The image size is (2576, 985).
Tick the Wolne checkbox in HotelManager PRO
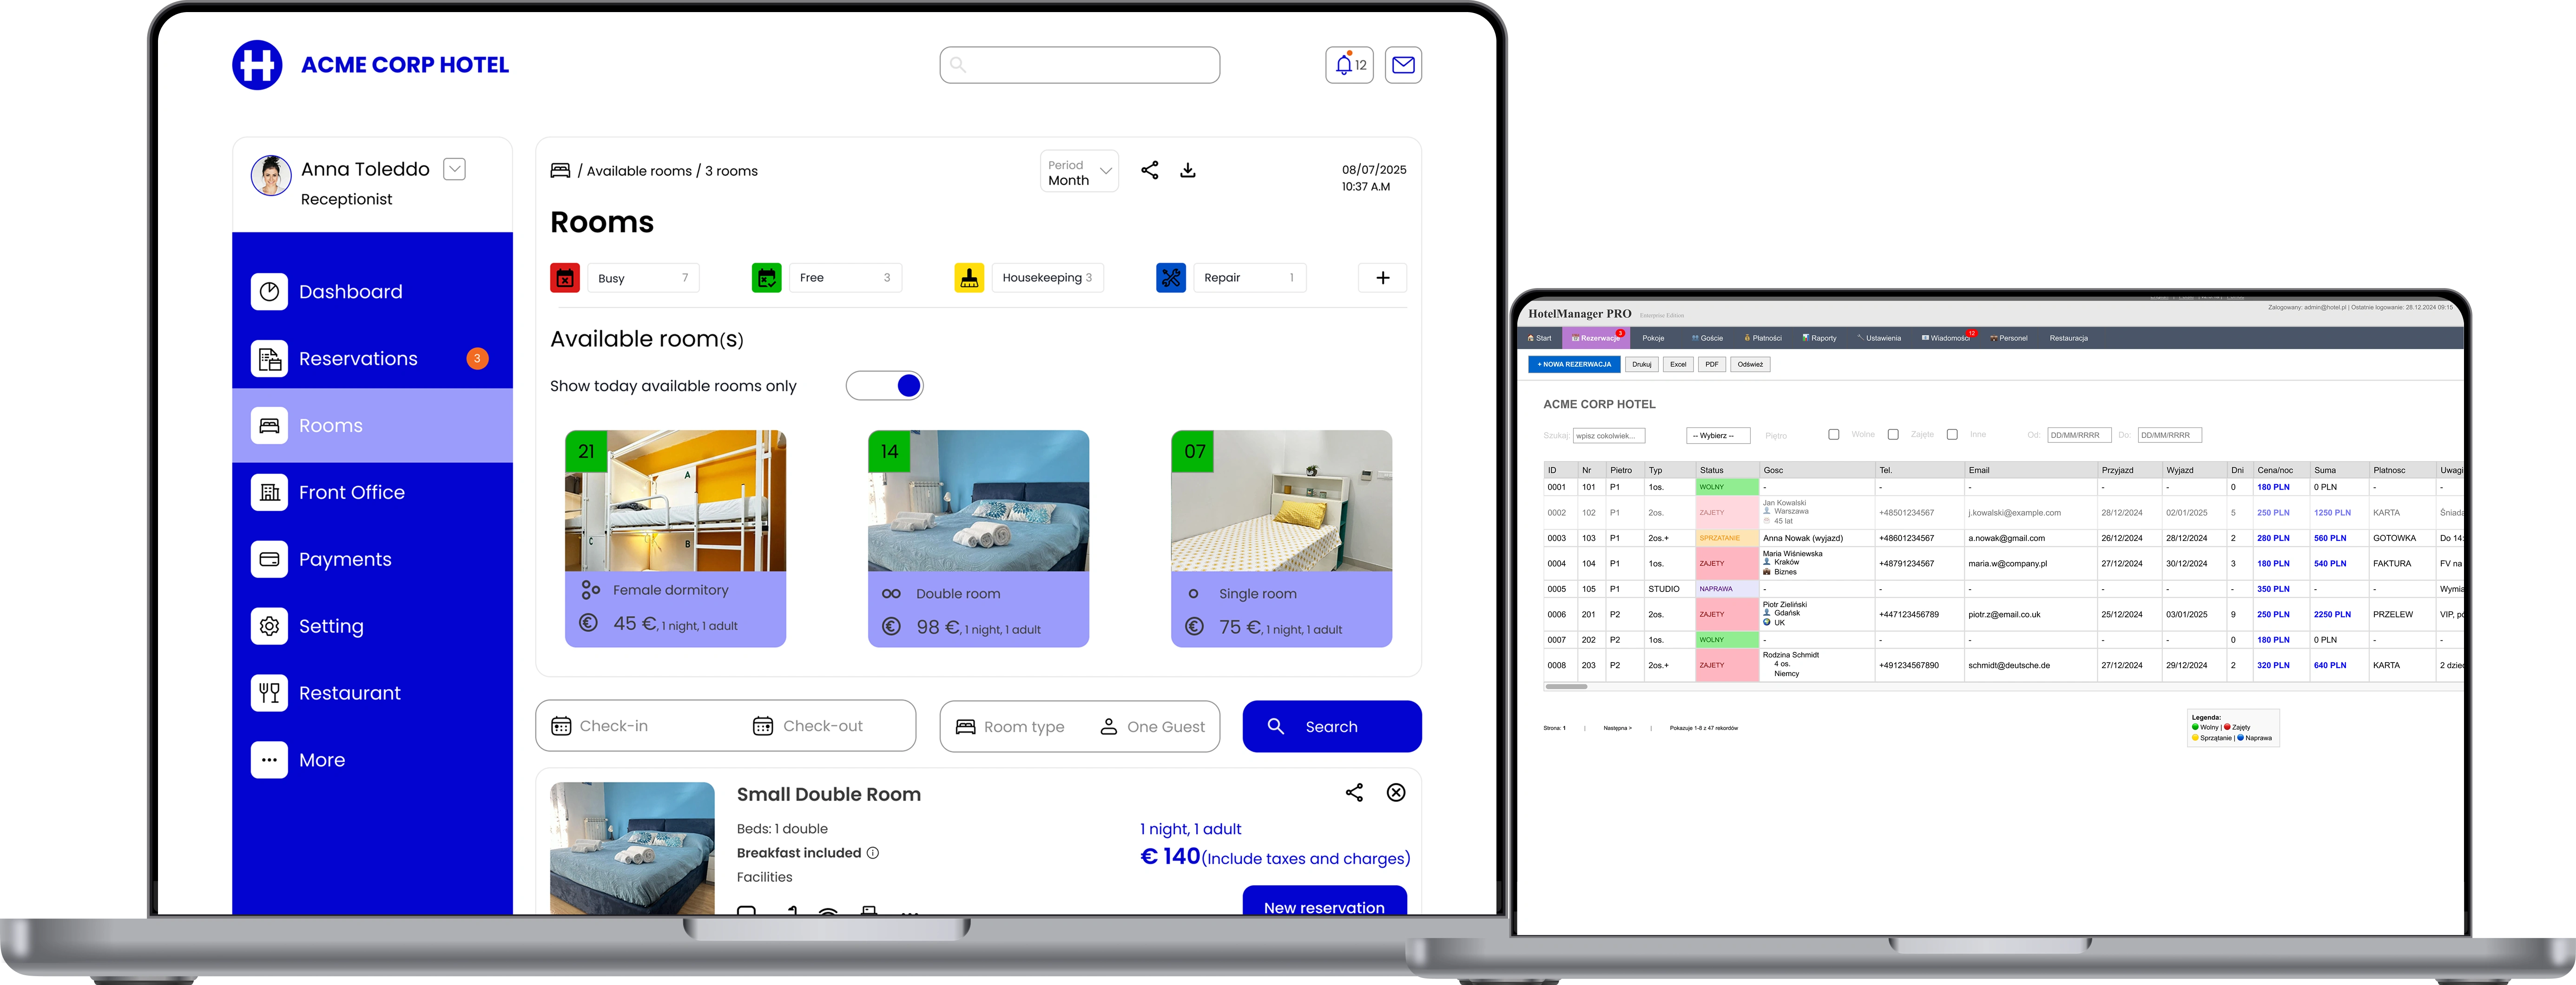[x=1833, y=434]
